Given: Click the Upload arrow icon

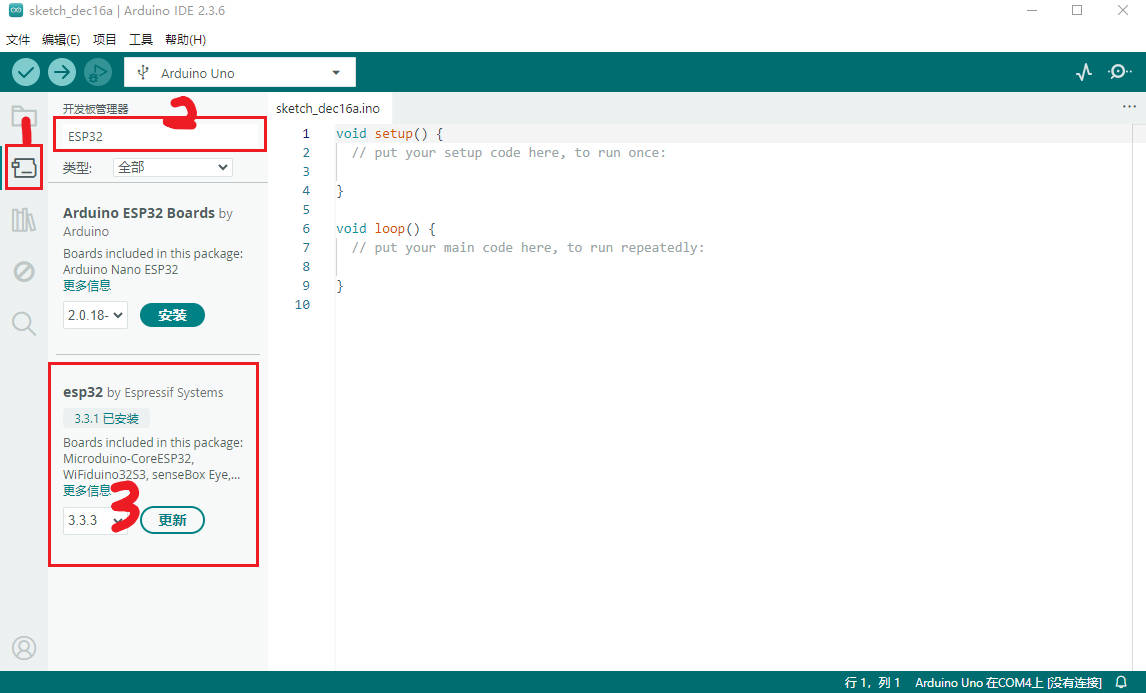Looking at the screenshot, I should click(61, 71).
